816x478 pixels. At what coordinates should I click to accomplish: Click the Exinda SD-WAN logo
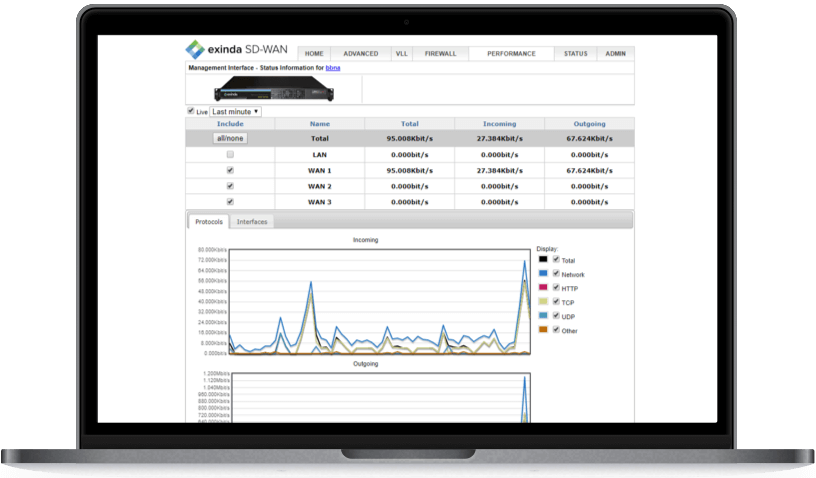pyautogui.click(x=237, y=49)
